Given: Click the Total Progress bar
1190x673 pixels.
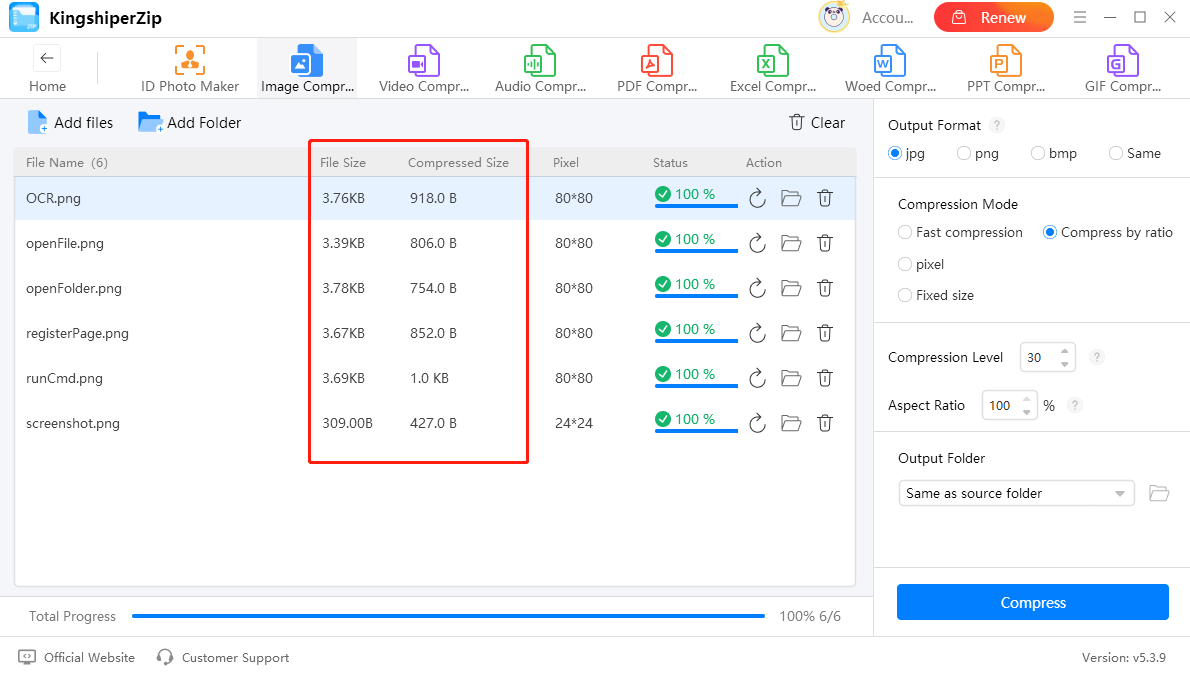Looking at the screenshot, I should [448, 617].
